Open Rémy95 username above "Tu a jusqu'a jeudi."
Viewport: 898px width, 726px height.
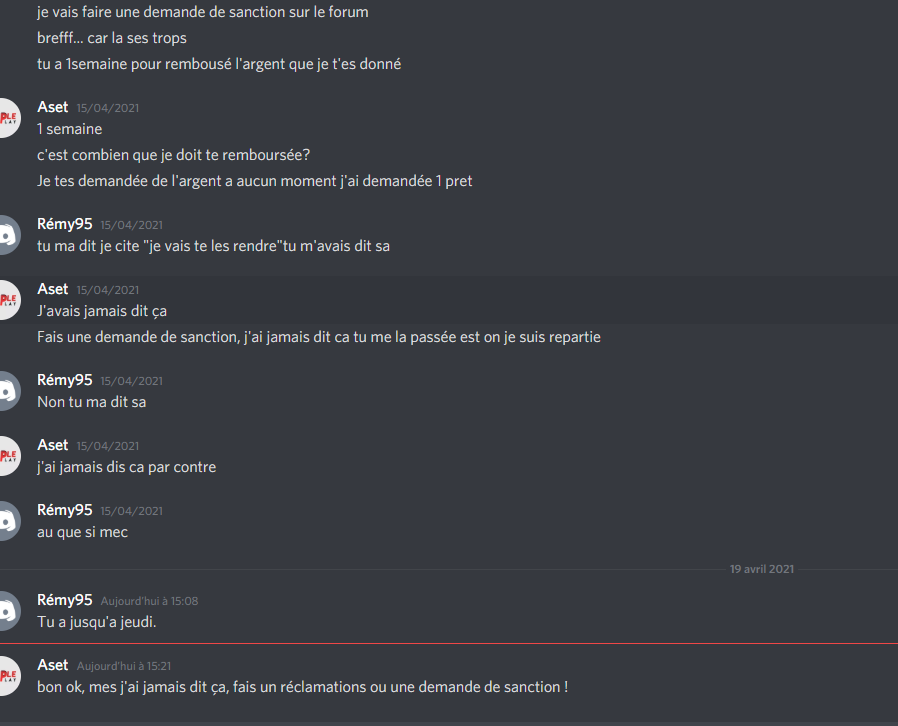65,600
